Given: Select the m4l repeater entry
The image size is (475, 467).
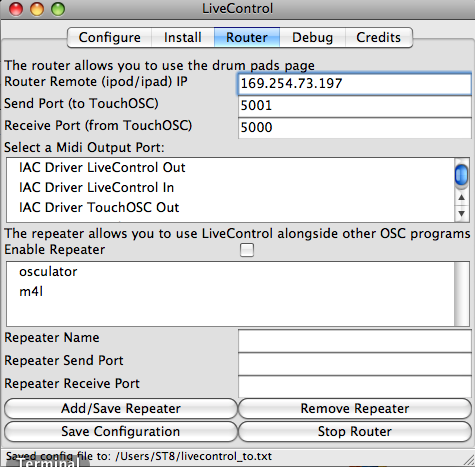Looking at the screenshot, I should point(231,292).
